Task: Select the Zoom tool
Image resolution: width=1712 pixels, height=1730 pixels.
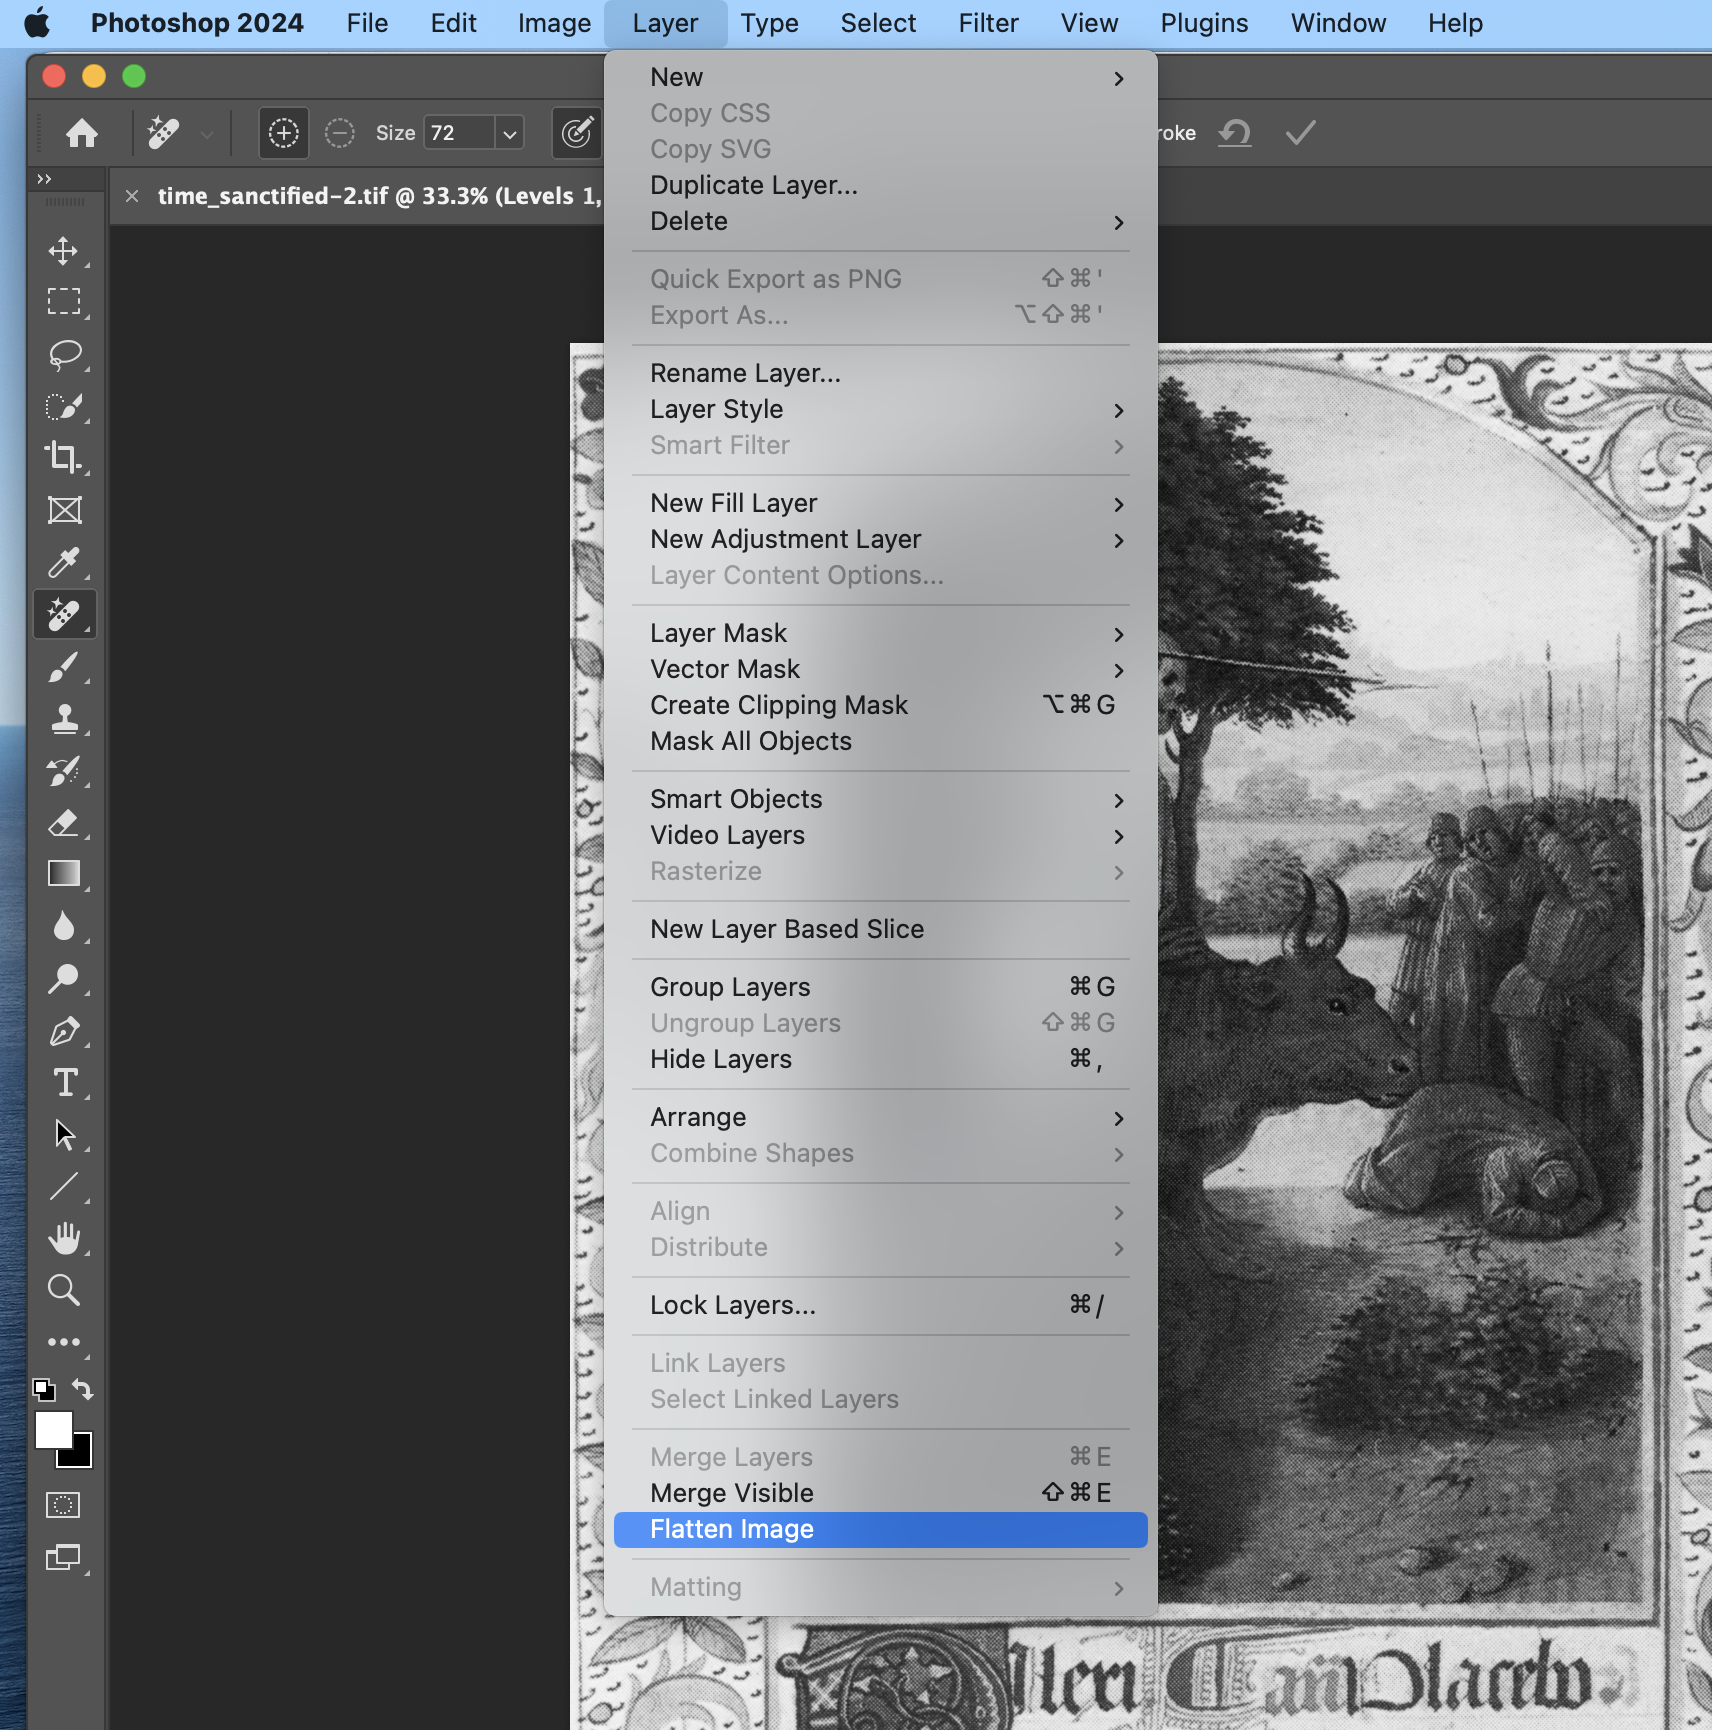Action: coord(64,1290)
